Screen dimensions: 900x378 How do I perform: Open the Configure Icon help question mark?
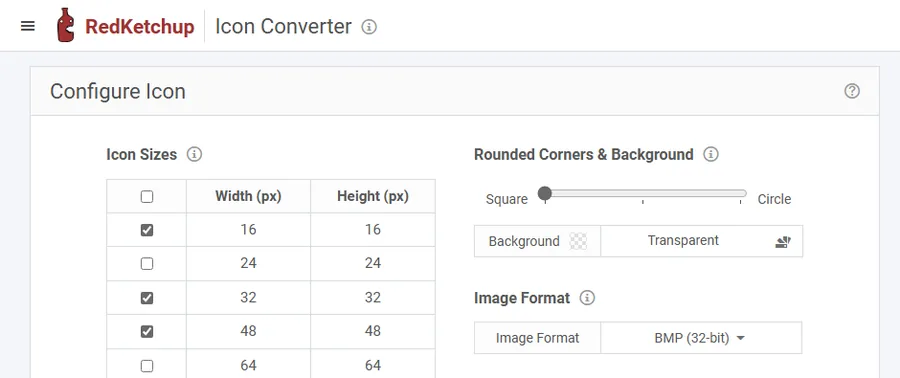click(x=852, y=91)
